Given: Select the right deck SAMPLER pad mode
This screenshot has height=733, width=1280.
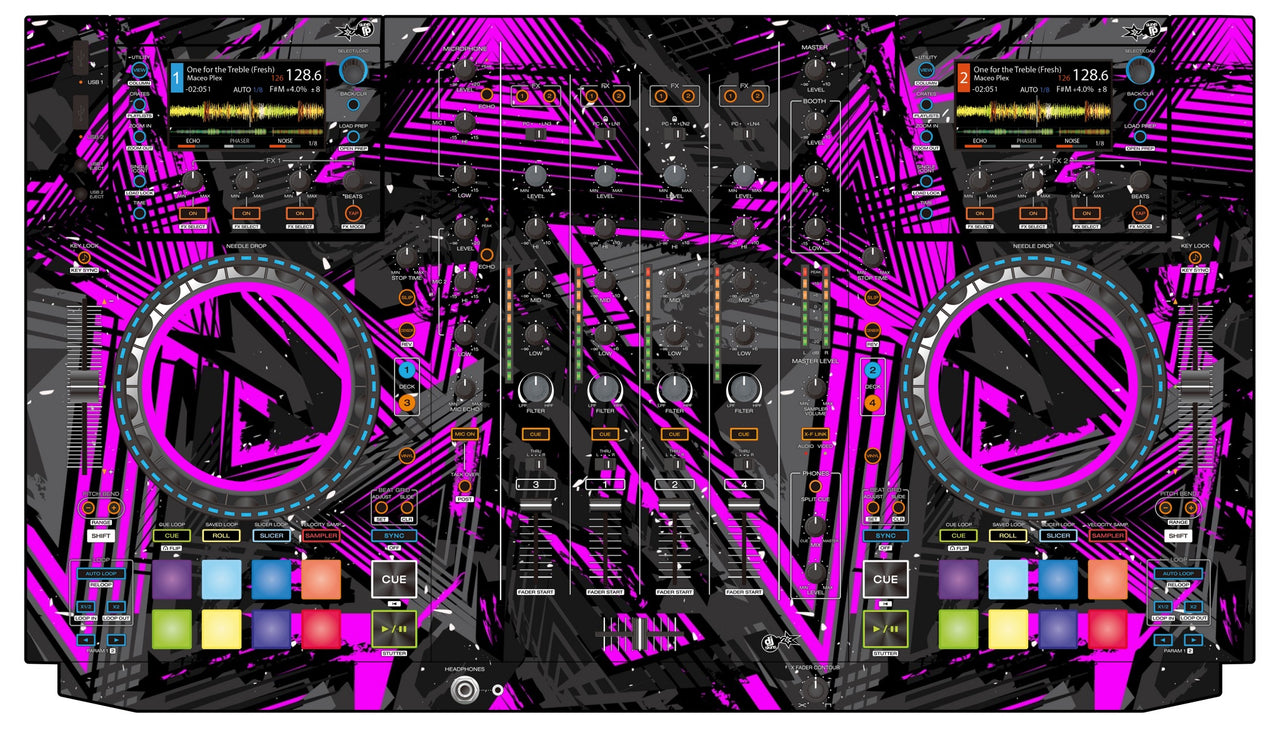Looking at the screenshot, I should point(1107,536).
